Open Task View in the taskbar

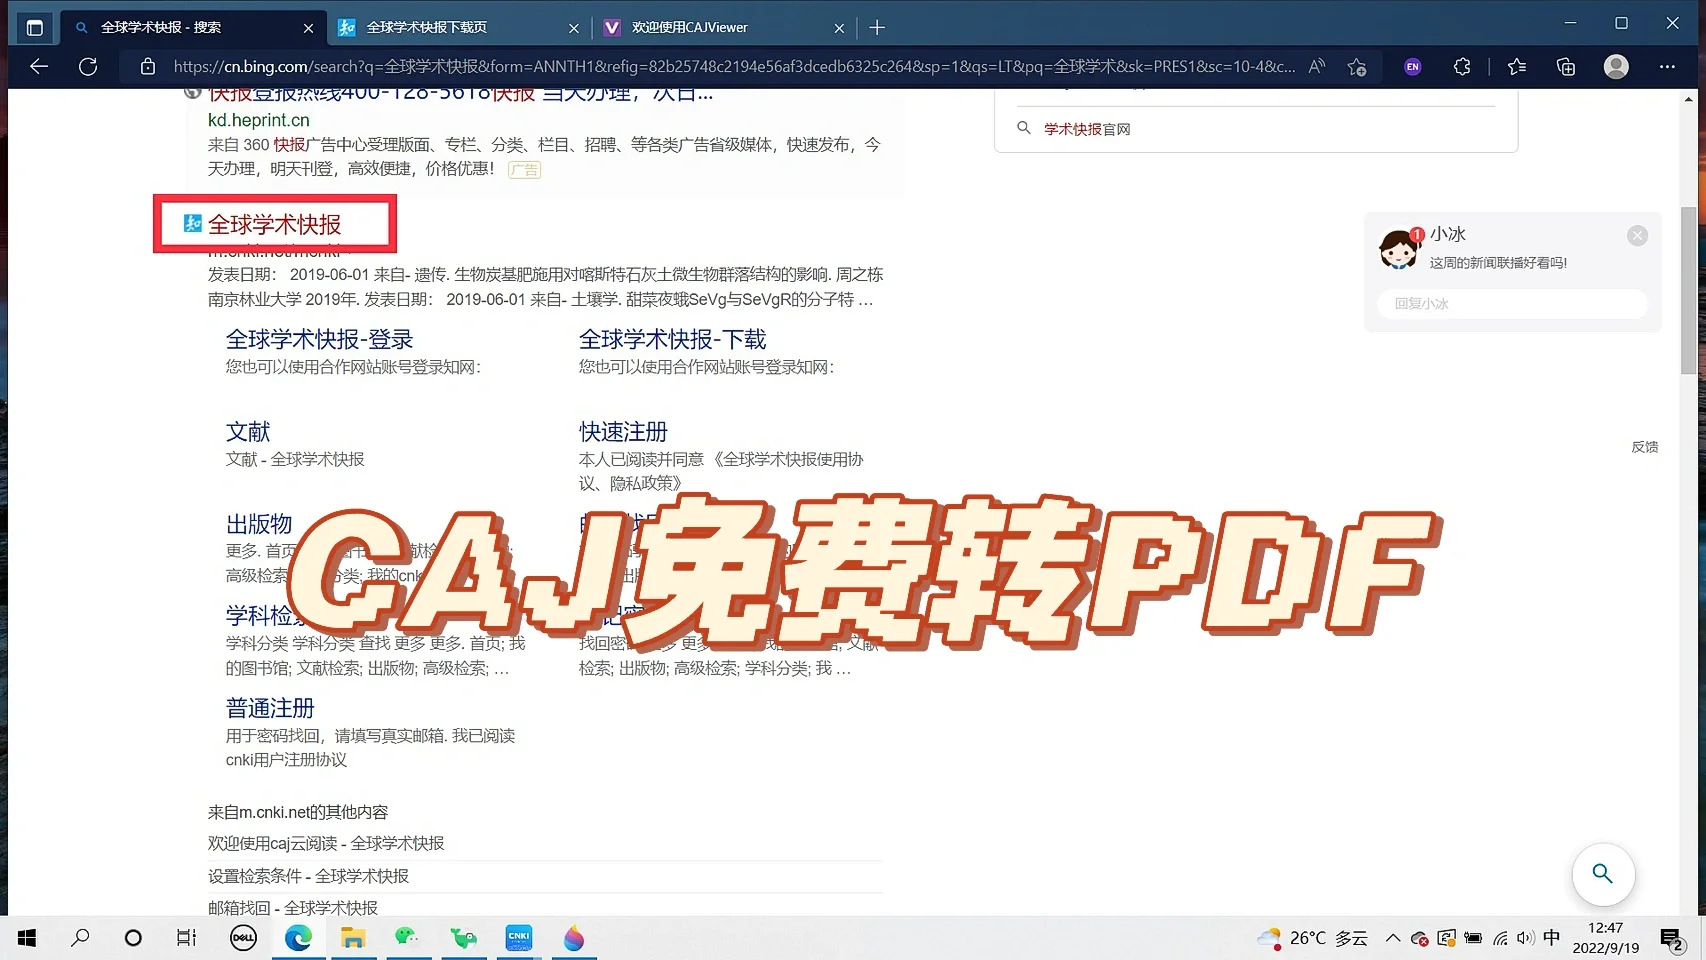coord(186,938)
